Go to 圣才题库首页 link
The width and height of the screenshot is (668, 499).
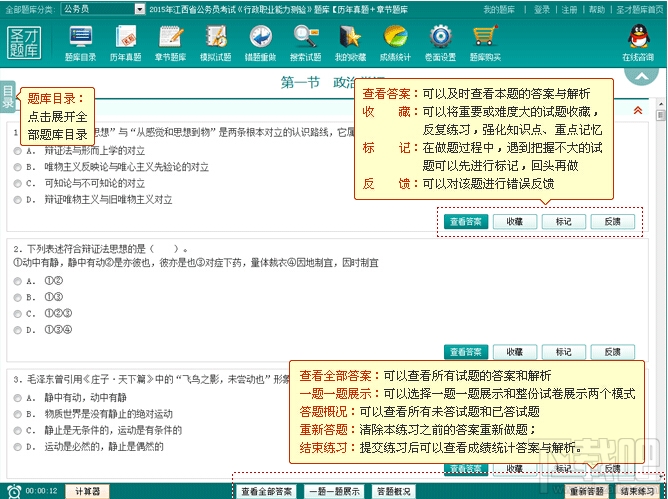point(639,9)
